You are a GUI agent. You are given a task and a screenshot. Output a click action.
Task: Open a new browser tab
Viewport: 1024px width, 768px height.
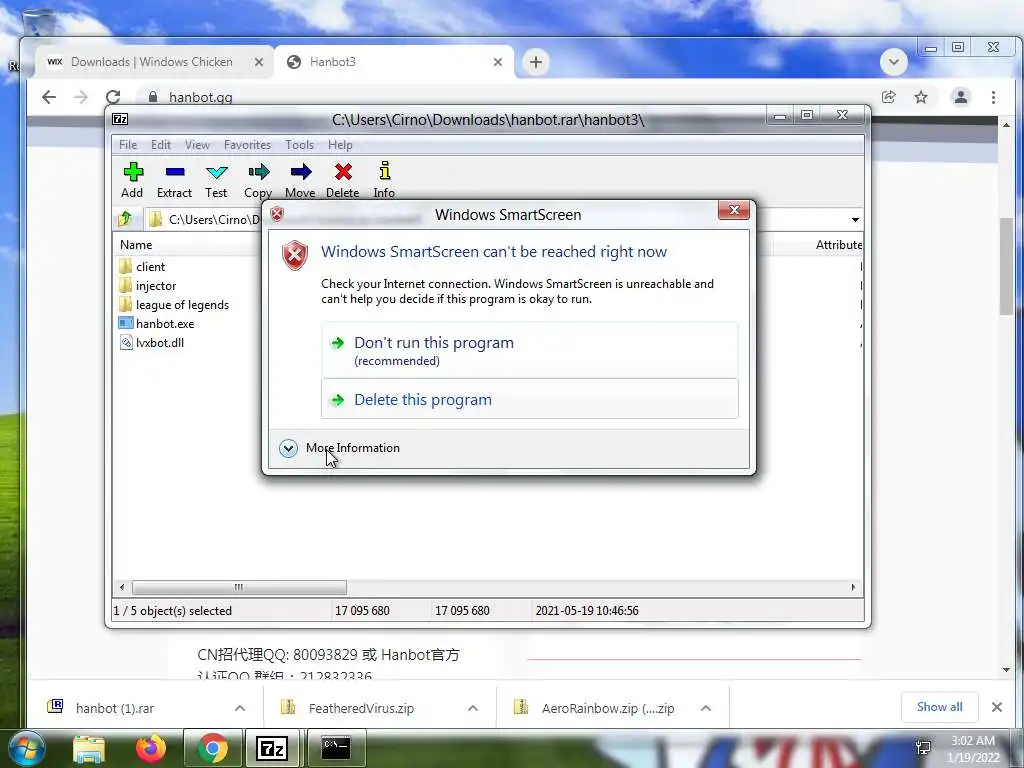click(536, 62)
